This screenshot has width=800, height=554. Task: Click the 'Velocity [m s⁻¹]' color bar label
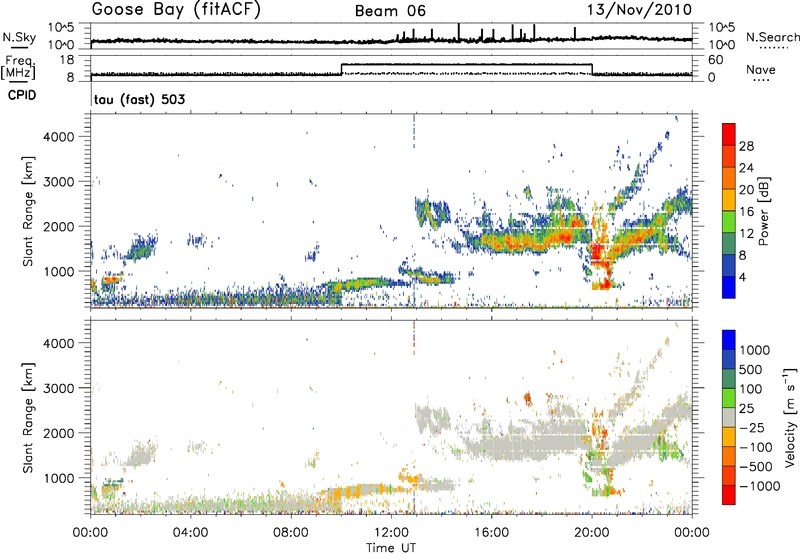pyautogui.click(x=790, y=417)
